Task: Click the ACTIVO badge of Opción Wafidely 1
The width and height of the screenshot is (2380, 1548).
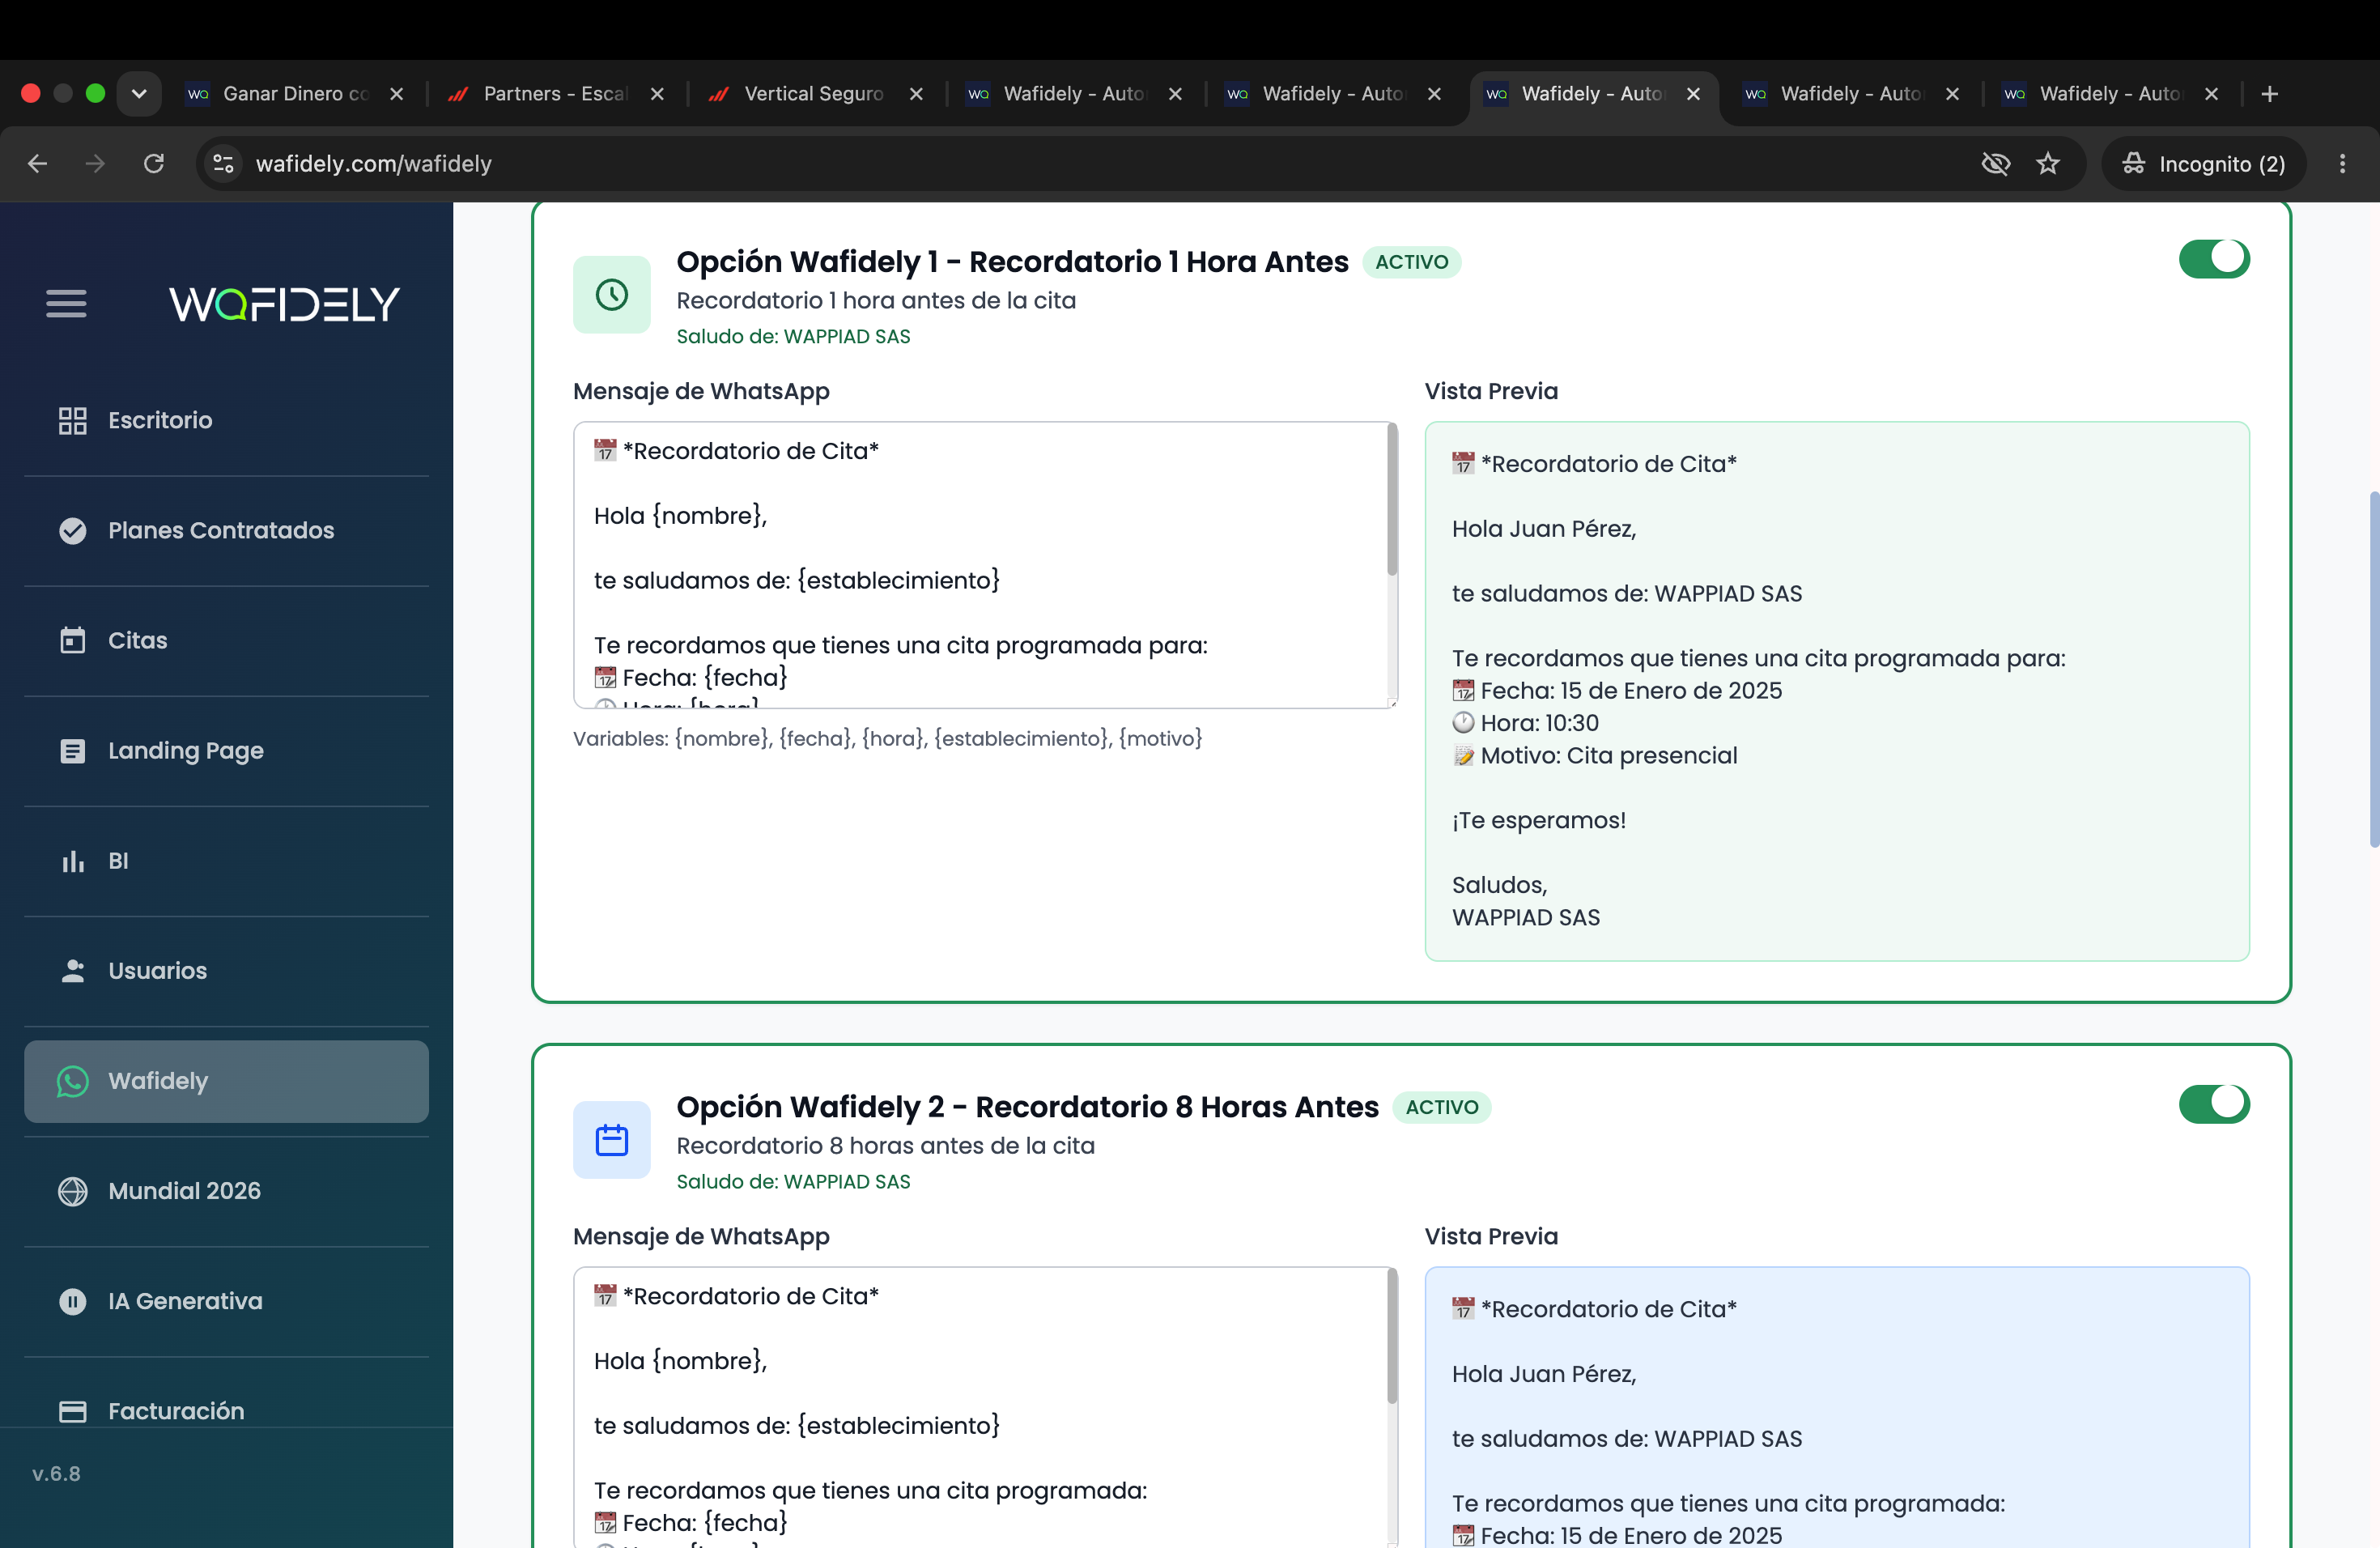Action: 1411,261
